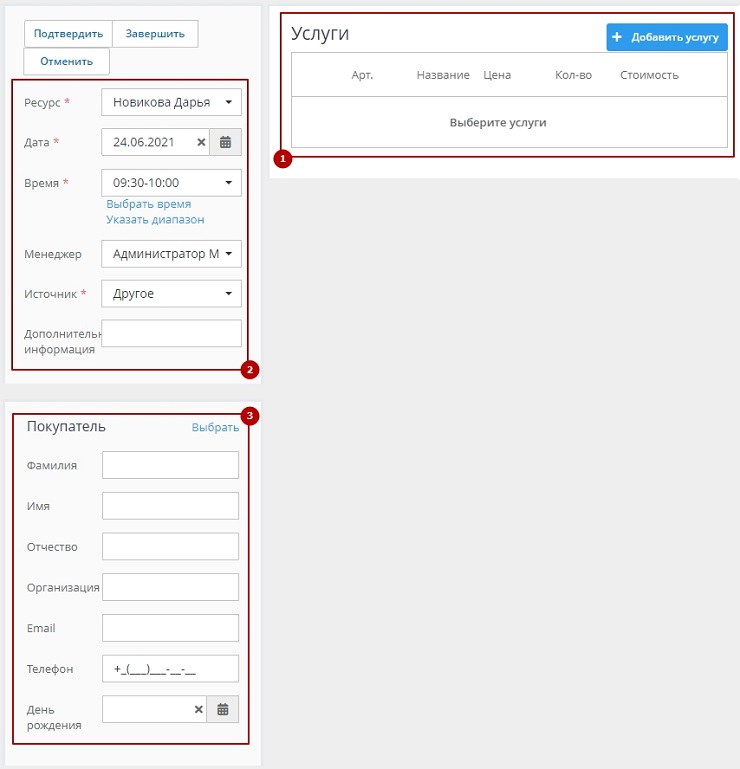
Task: Open the birthday calendar picker icon
Action: point(224,710)
